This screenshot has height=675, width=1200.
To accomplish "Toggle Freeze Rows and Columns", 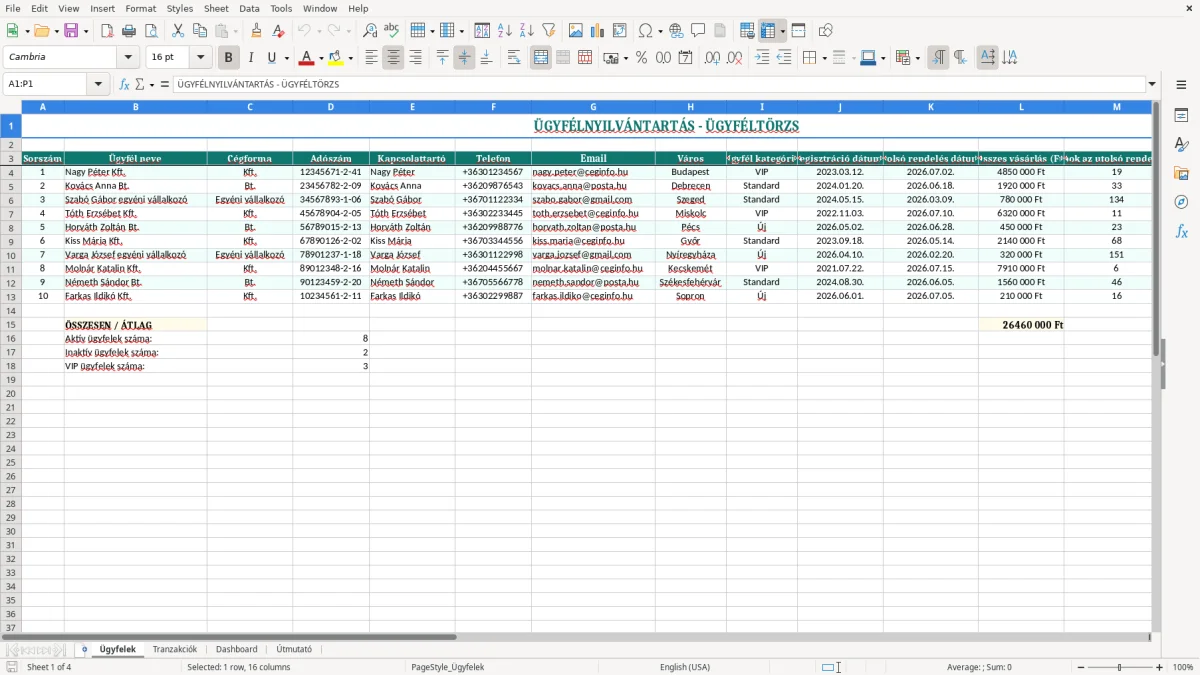I will pyautogui.click(x=768, y=31).
